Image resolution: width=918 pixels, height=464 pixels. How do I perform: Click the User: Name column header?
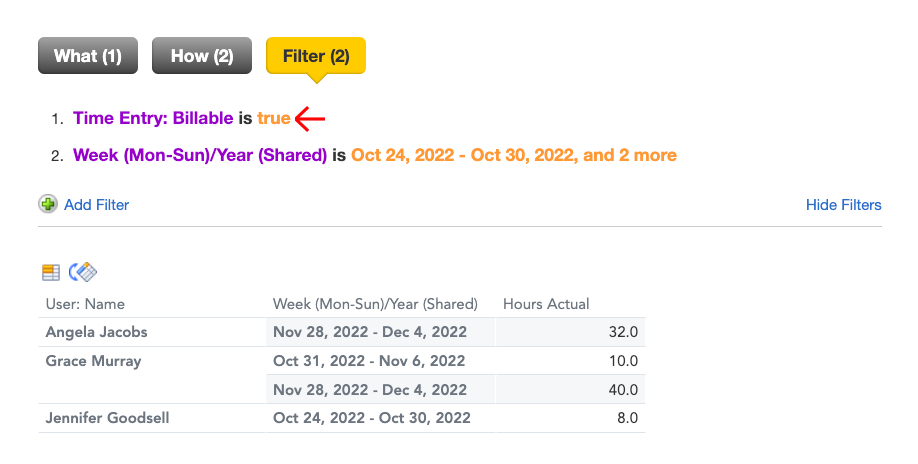tap(85, 304)
